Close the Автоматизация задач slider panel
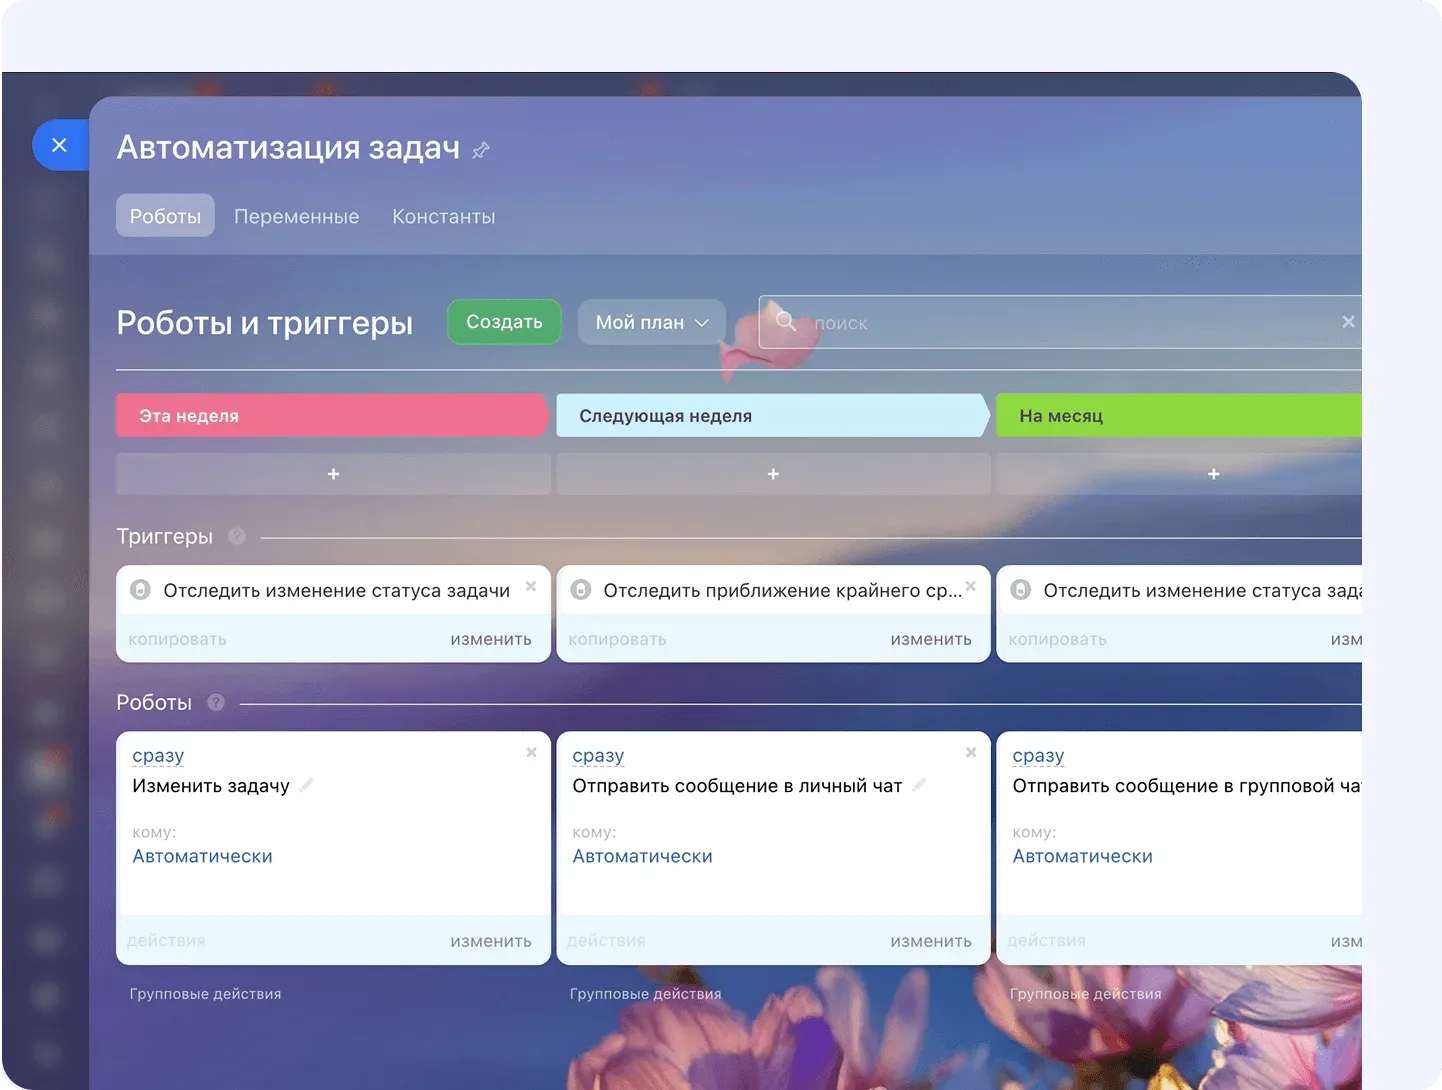The image size is (1442, 1090). tap(60, 145)
